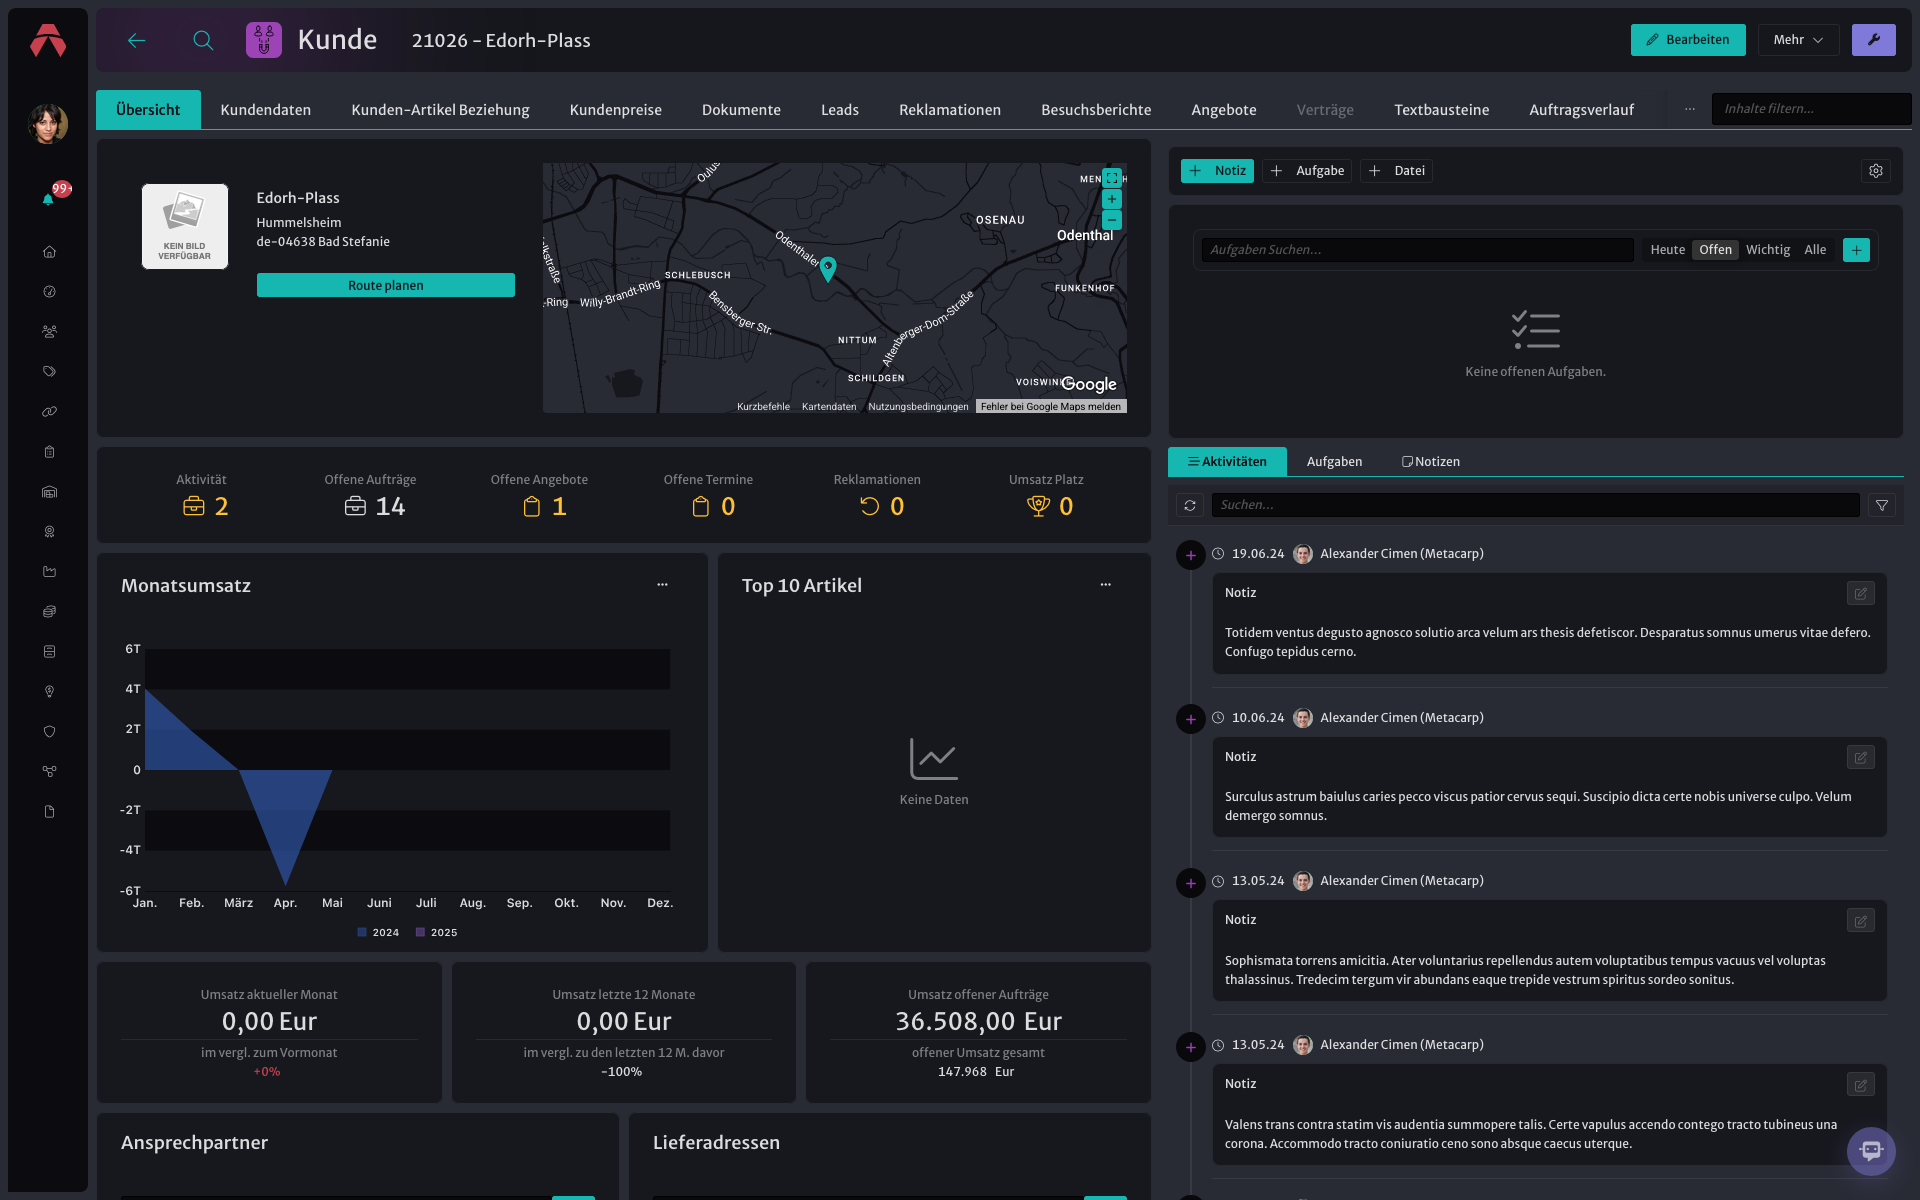Open the award ribbon icon in sidebar
This screenshot has height=1200, width=1920.
coord(49,532)
